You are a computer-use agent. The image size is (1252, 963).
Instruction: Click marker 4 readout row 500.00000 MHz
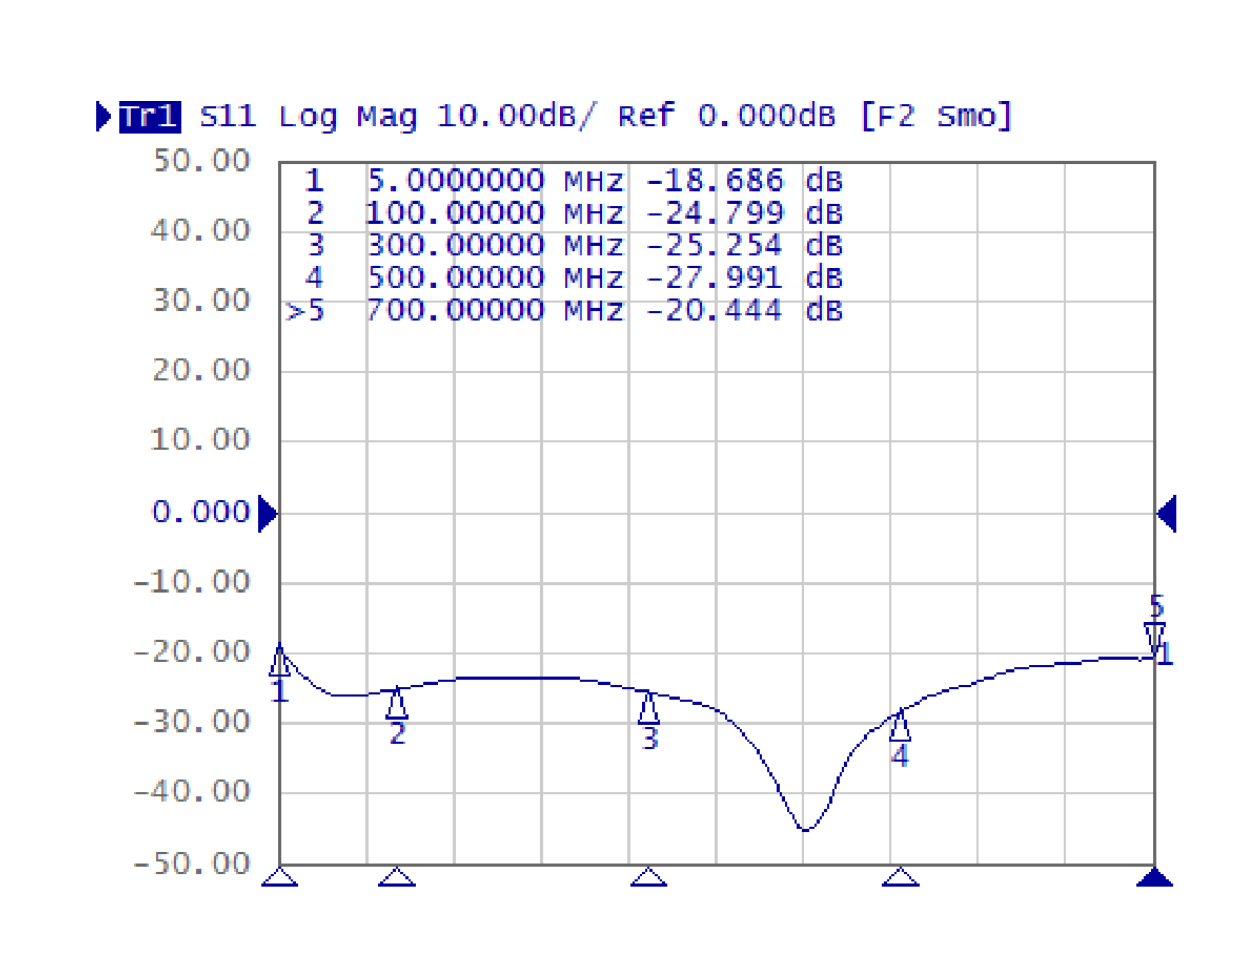pyautogui.click(x=574, y=277)
